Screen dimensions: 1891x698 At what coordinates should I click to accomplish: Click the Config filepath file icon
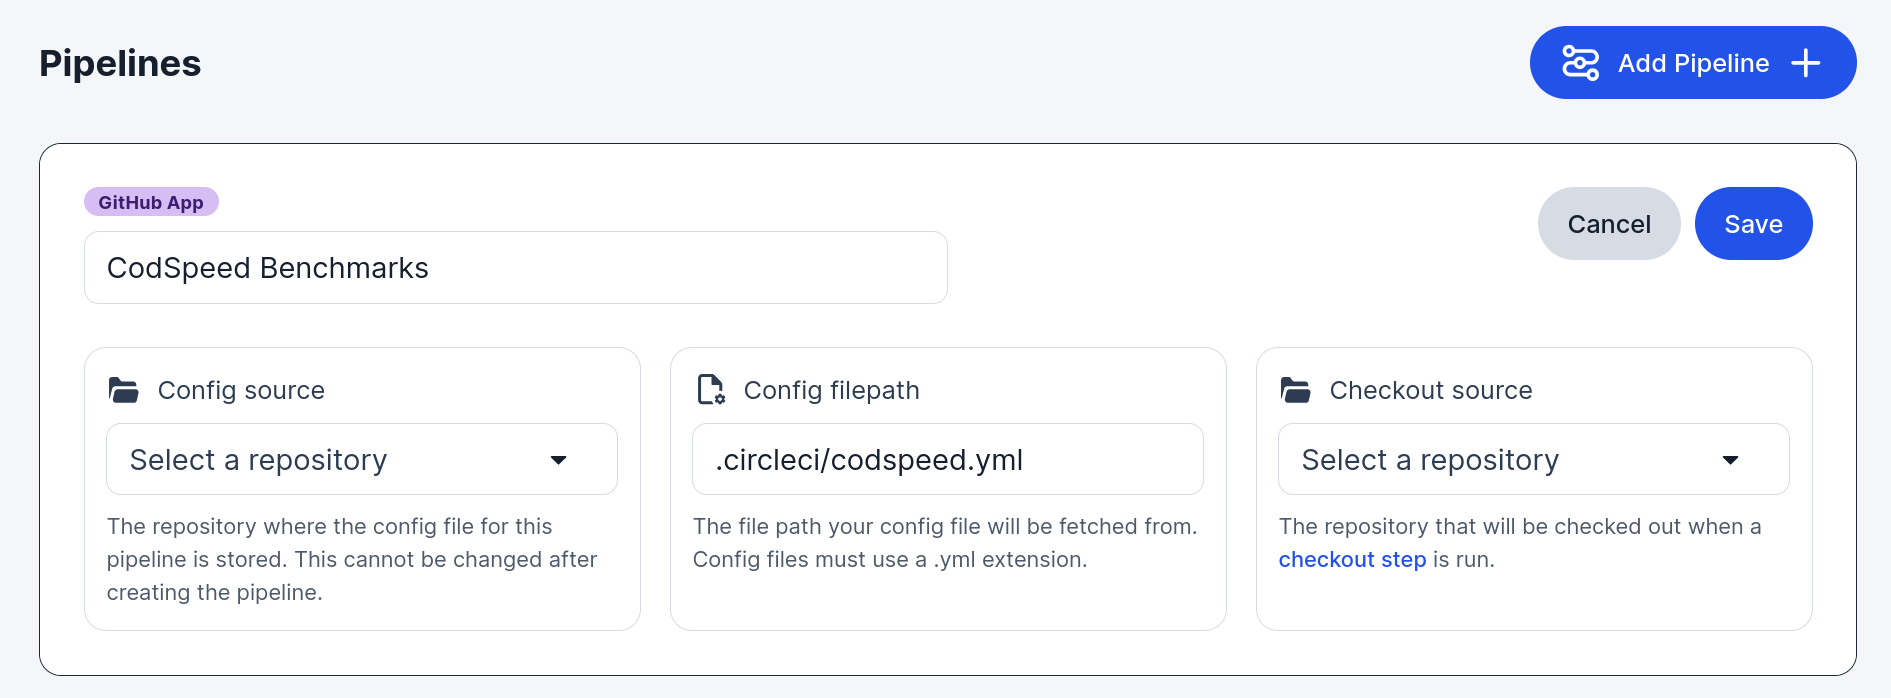tap(710, 390)
